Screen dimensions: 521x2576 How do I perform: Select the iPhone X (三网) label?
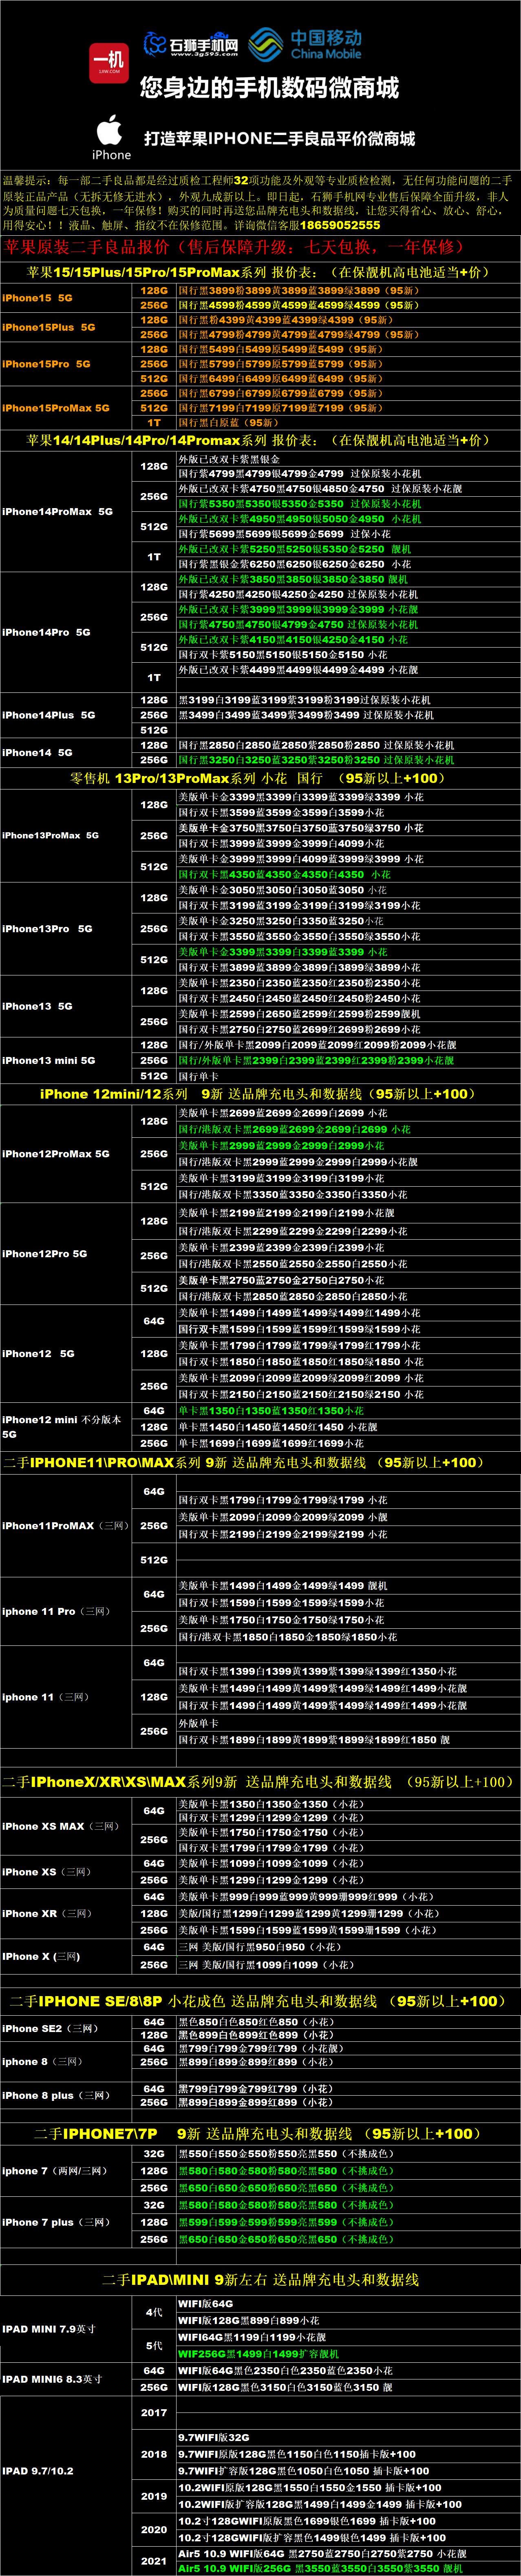[x=41, y=1956]
